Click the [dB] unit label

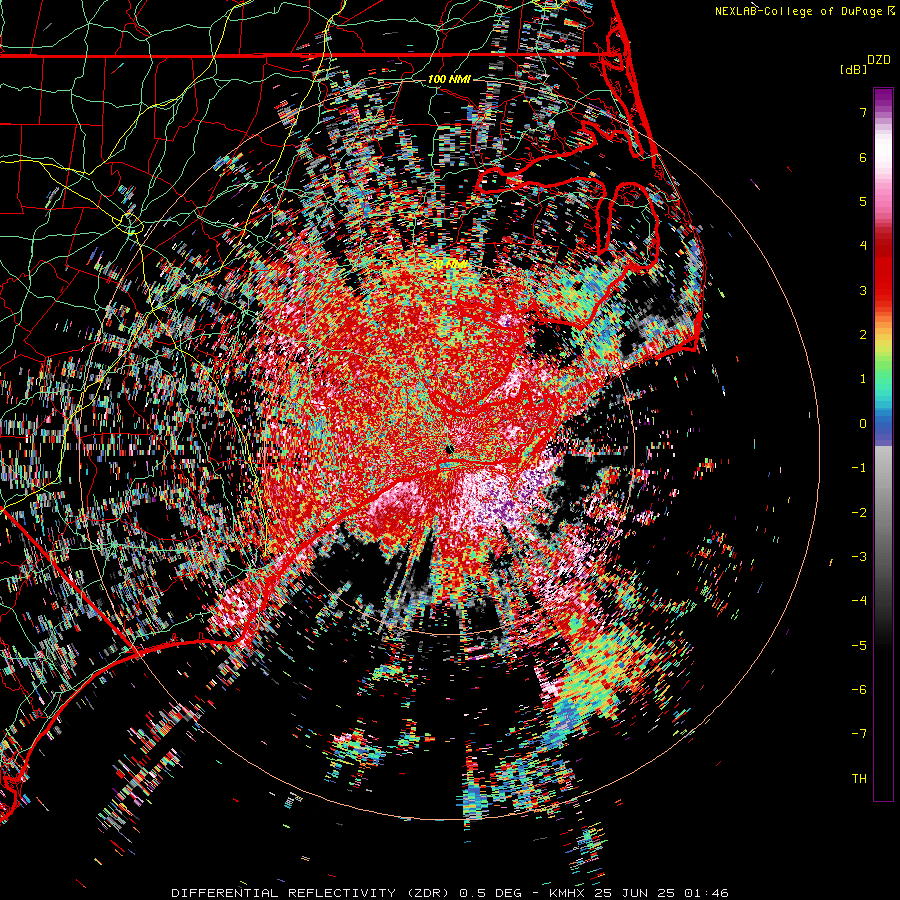pyautogui.click(x=853, y=69)
